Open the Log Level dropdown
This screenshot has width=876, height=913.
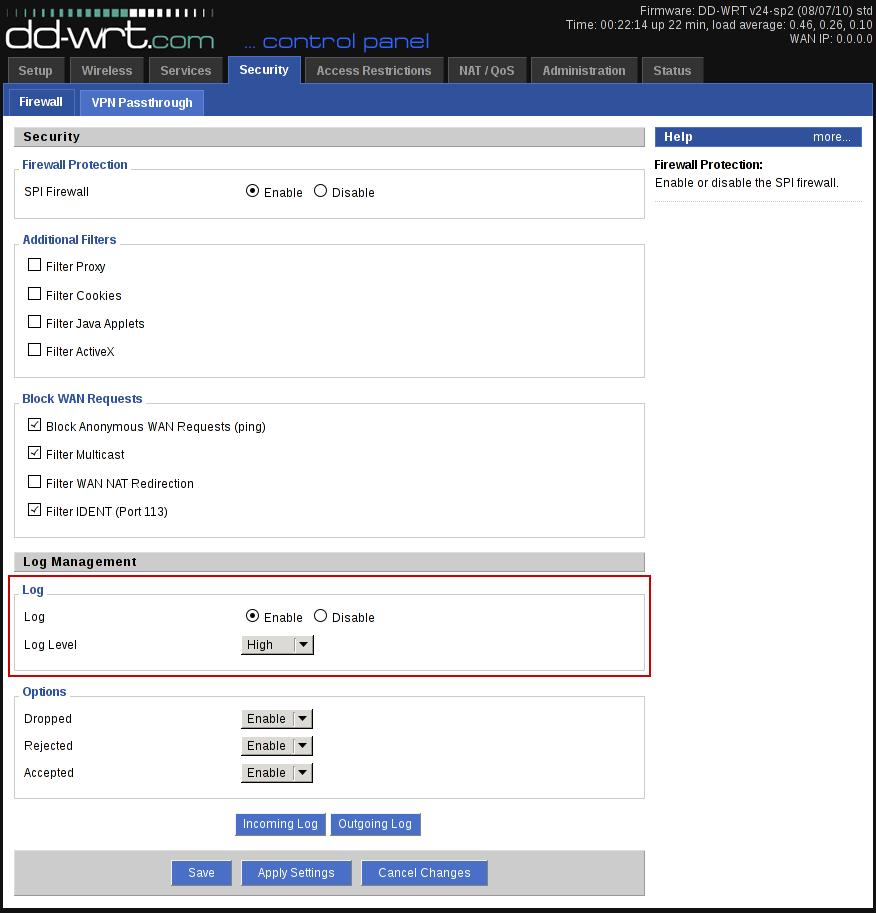(x=277, y=645)
